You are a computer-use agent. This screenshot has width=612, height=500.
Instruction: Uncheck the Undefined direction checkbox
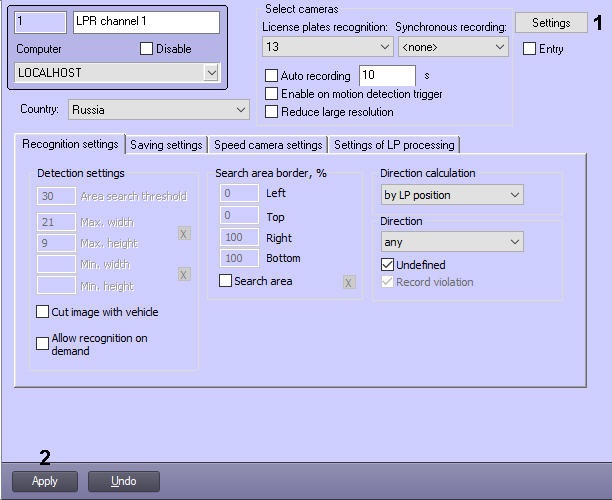click(x=388, y=265)
